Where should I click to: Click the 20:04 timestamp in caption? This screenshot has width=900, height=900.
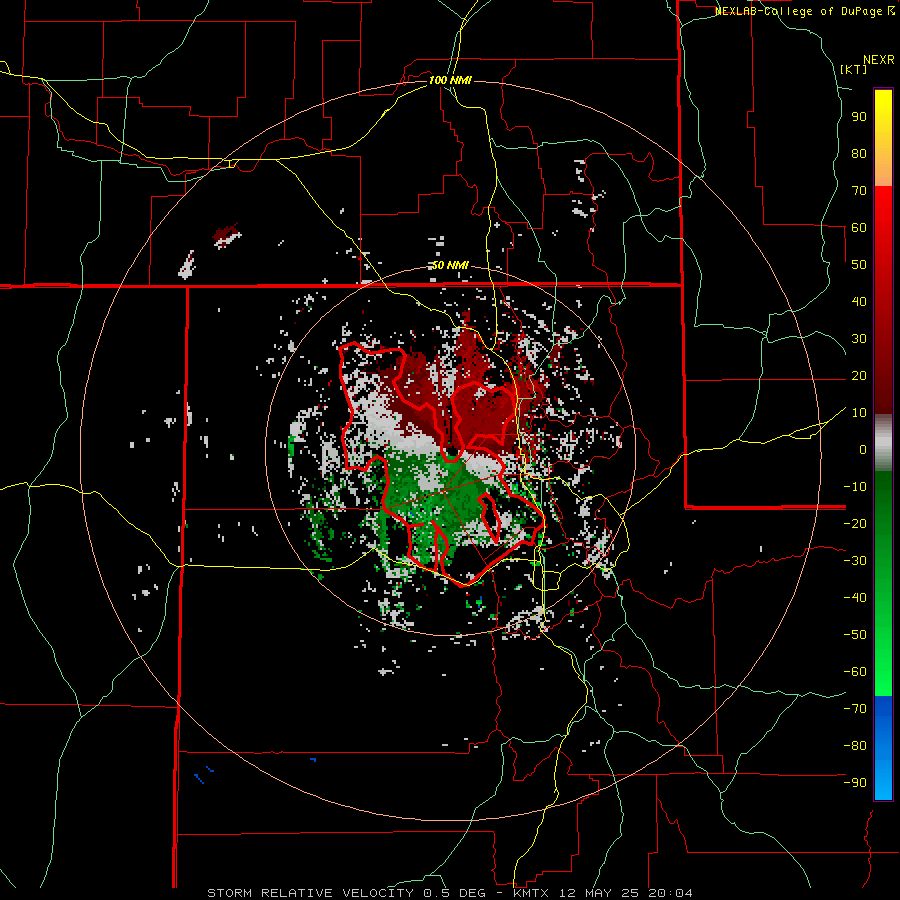click(670, 893)
